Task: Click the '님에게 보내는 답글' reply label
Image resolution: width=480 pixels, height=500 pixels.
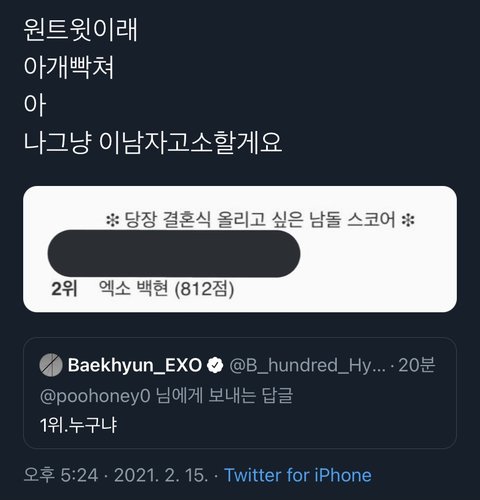Action: click(225, 396)
